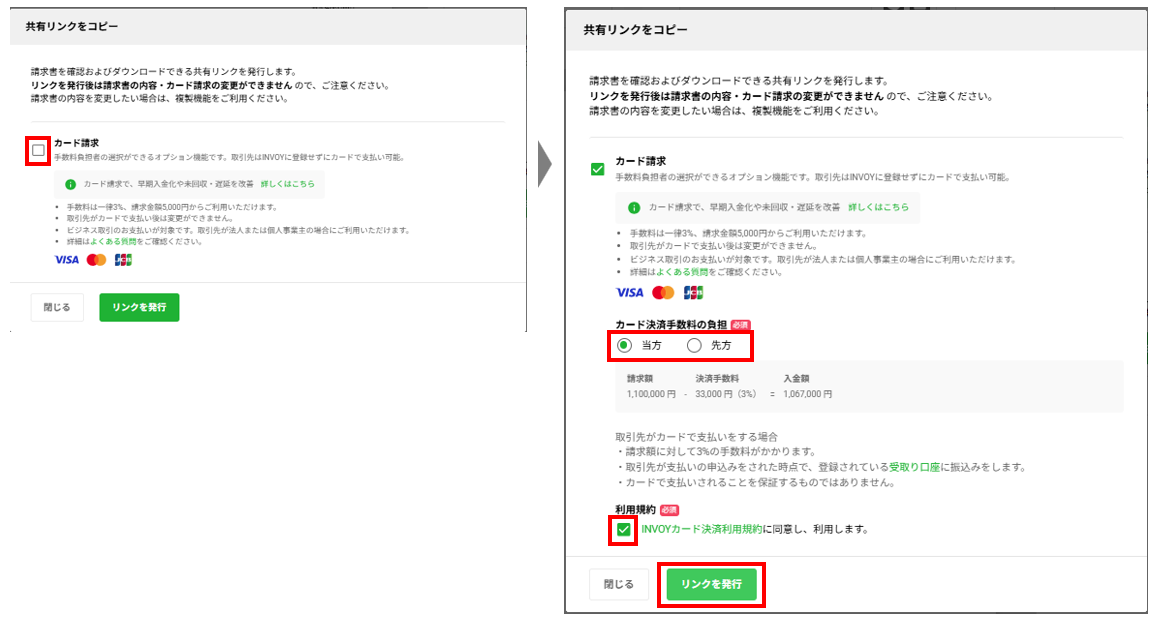1153x618 pixels.
Task: Click green info icon in left dialog
Action: (71, 184)
